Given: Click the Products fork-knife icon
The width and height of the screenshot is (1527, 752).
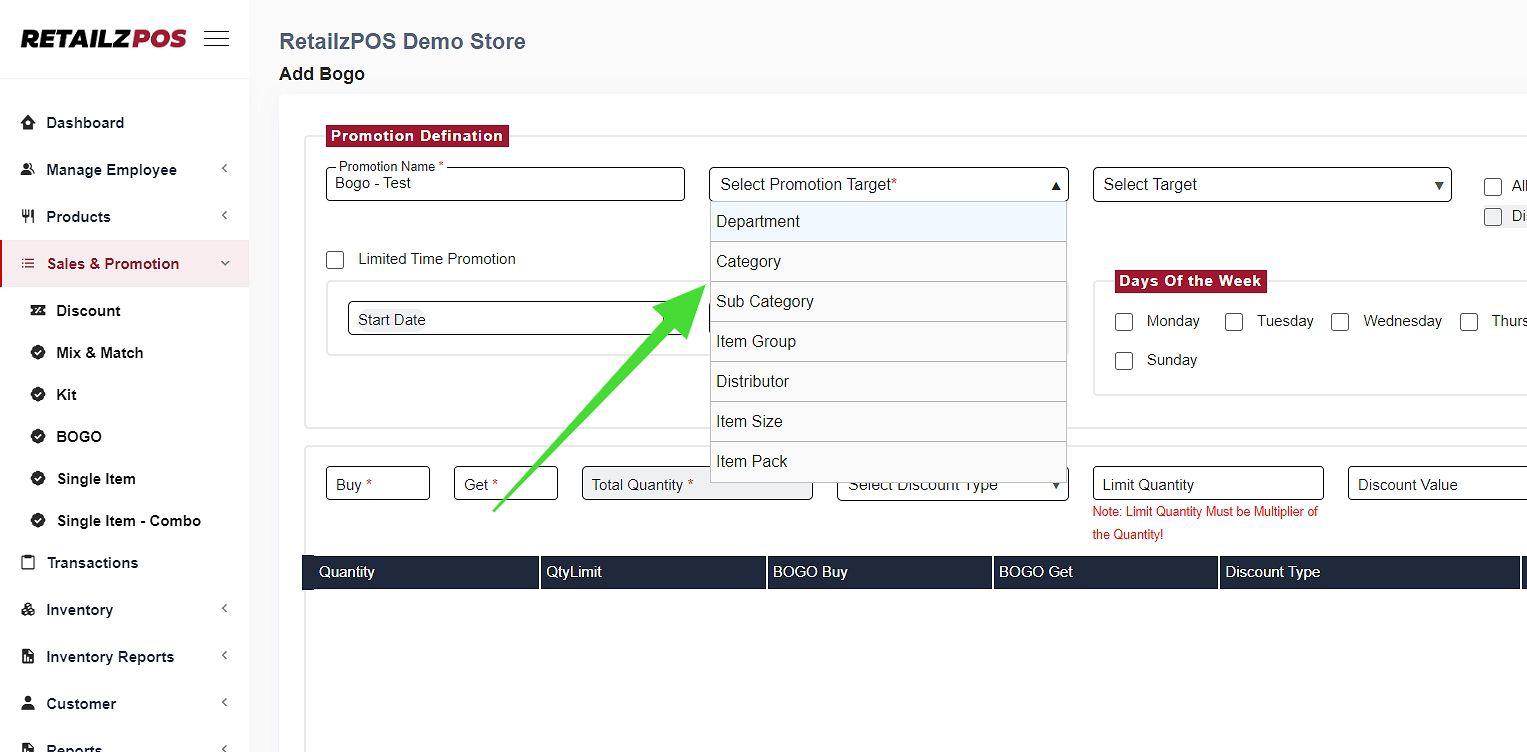Looking at the screenshot, I should (x=28, y=217).
